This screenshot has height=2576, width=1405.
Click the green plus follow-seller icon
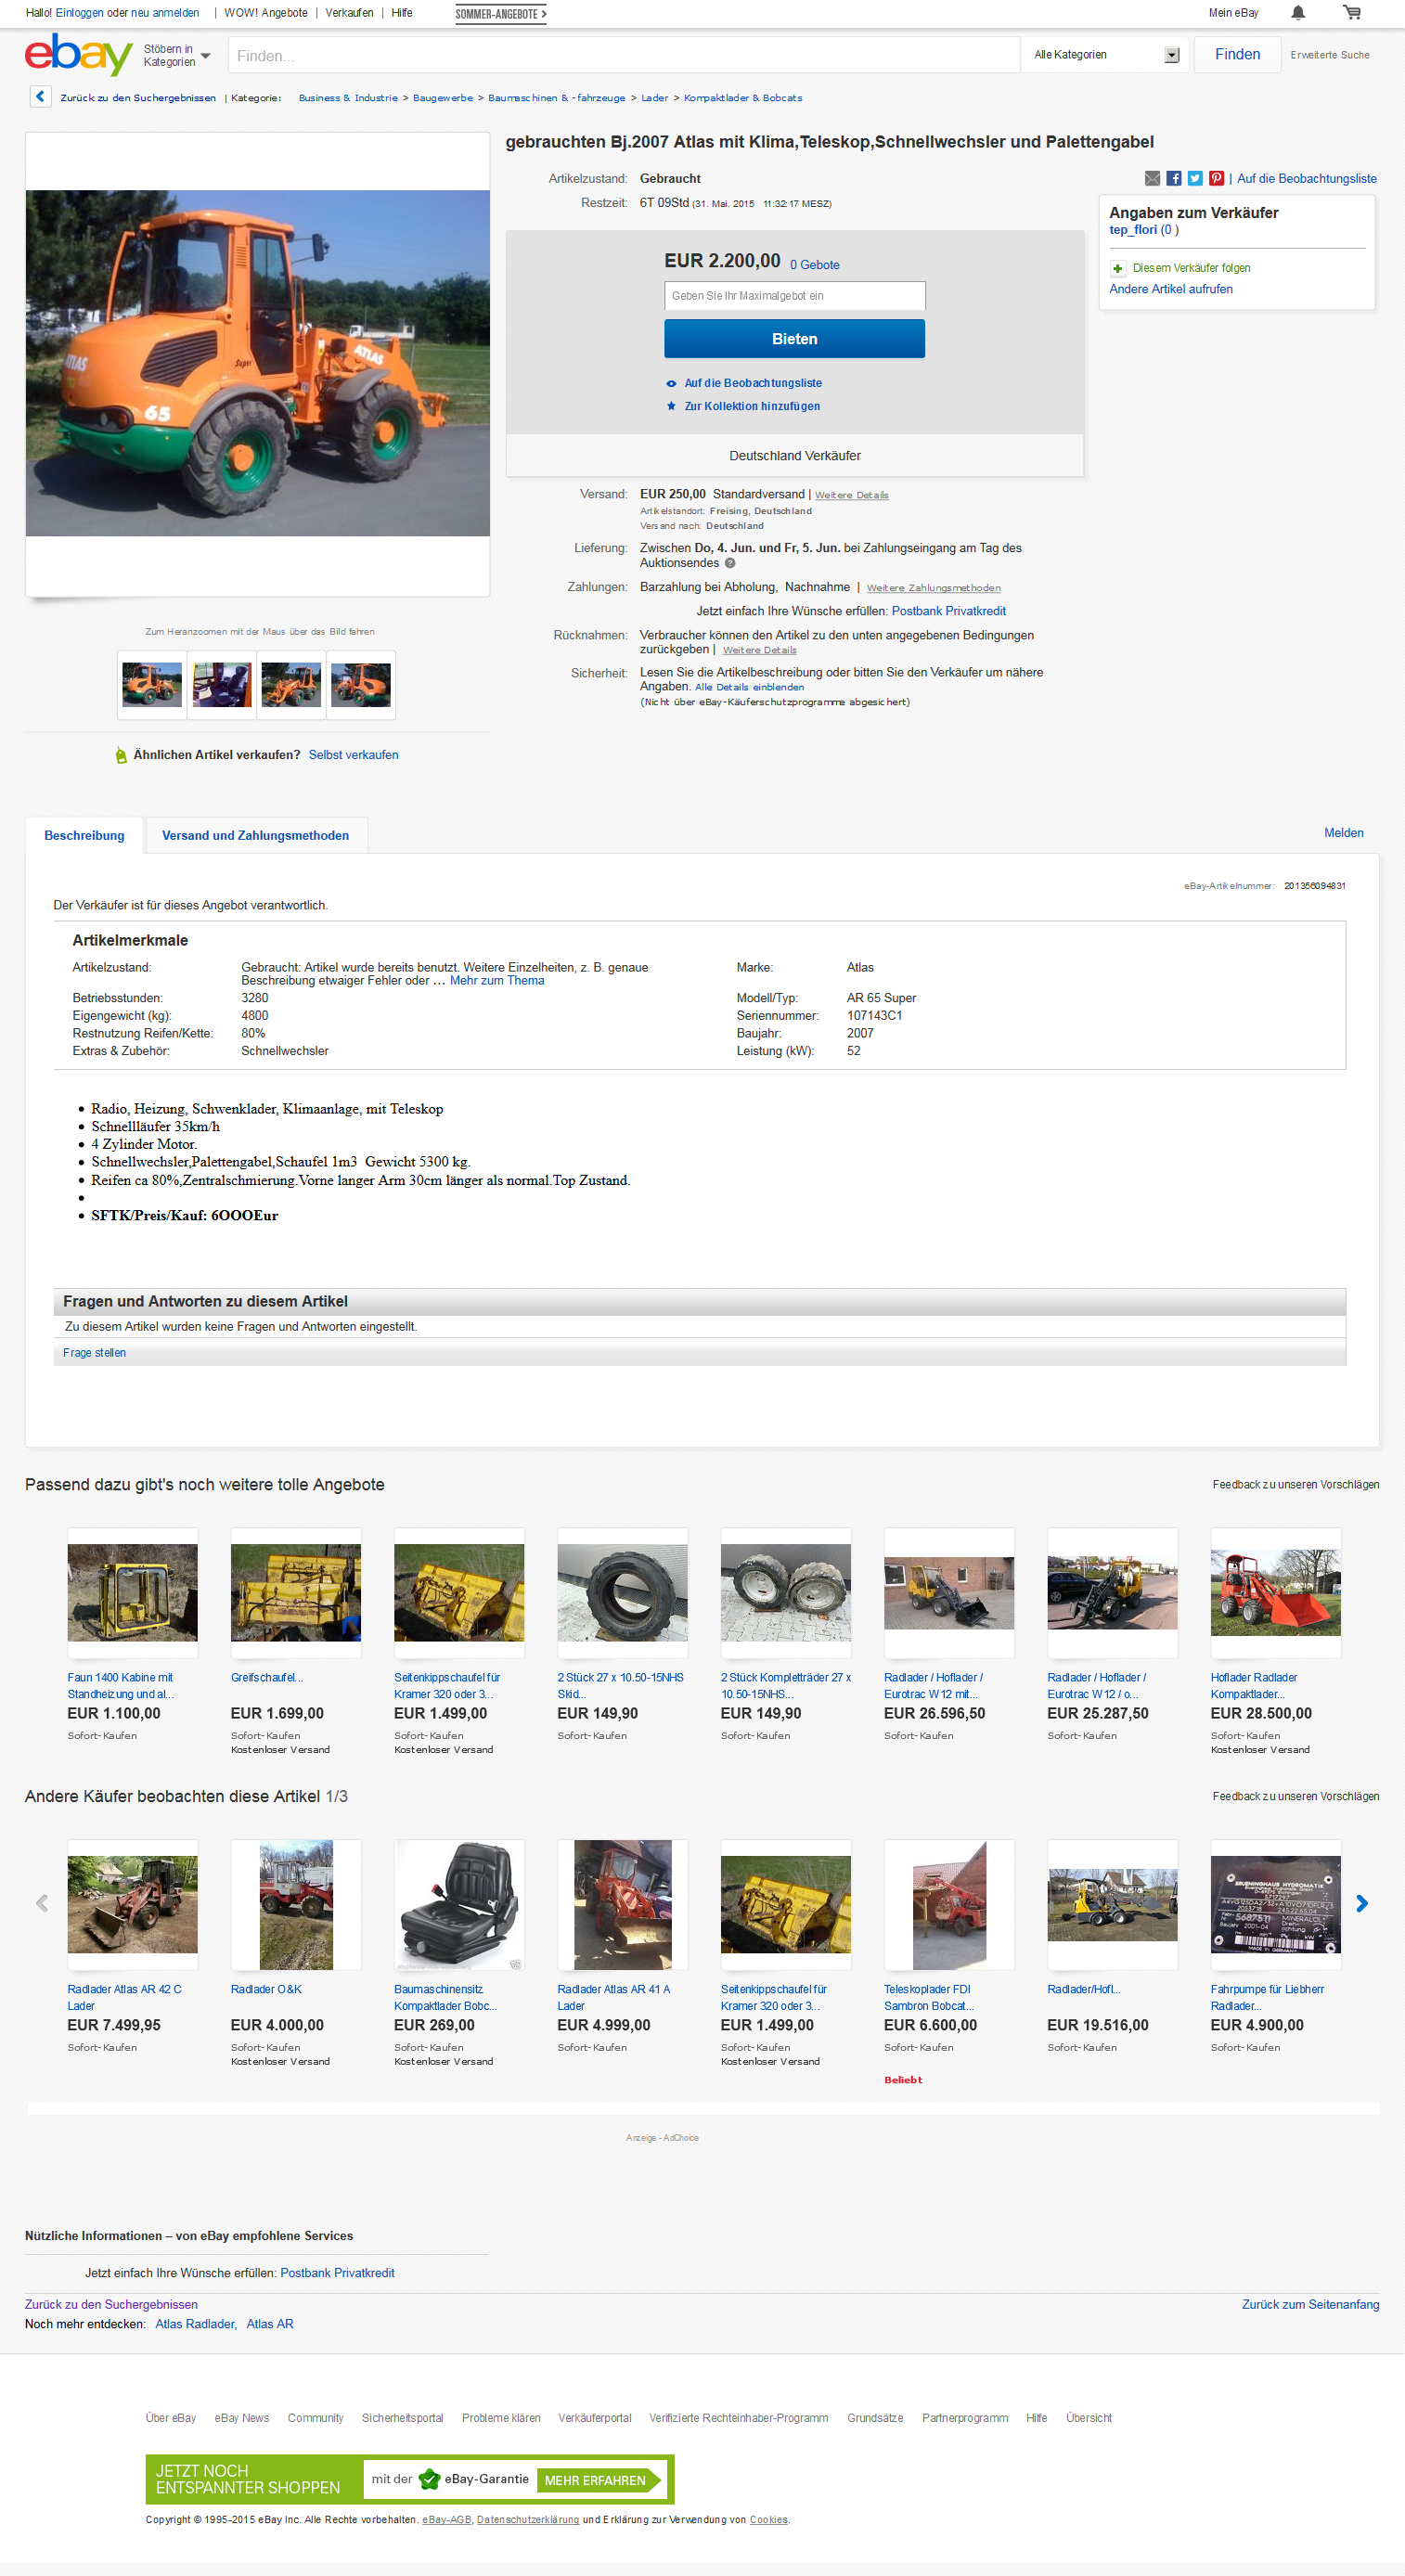[x=1118, y=269]
